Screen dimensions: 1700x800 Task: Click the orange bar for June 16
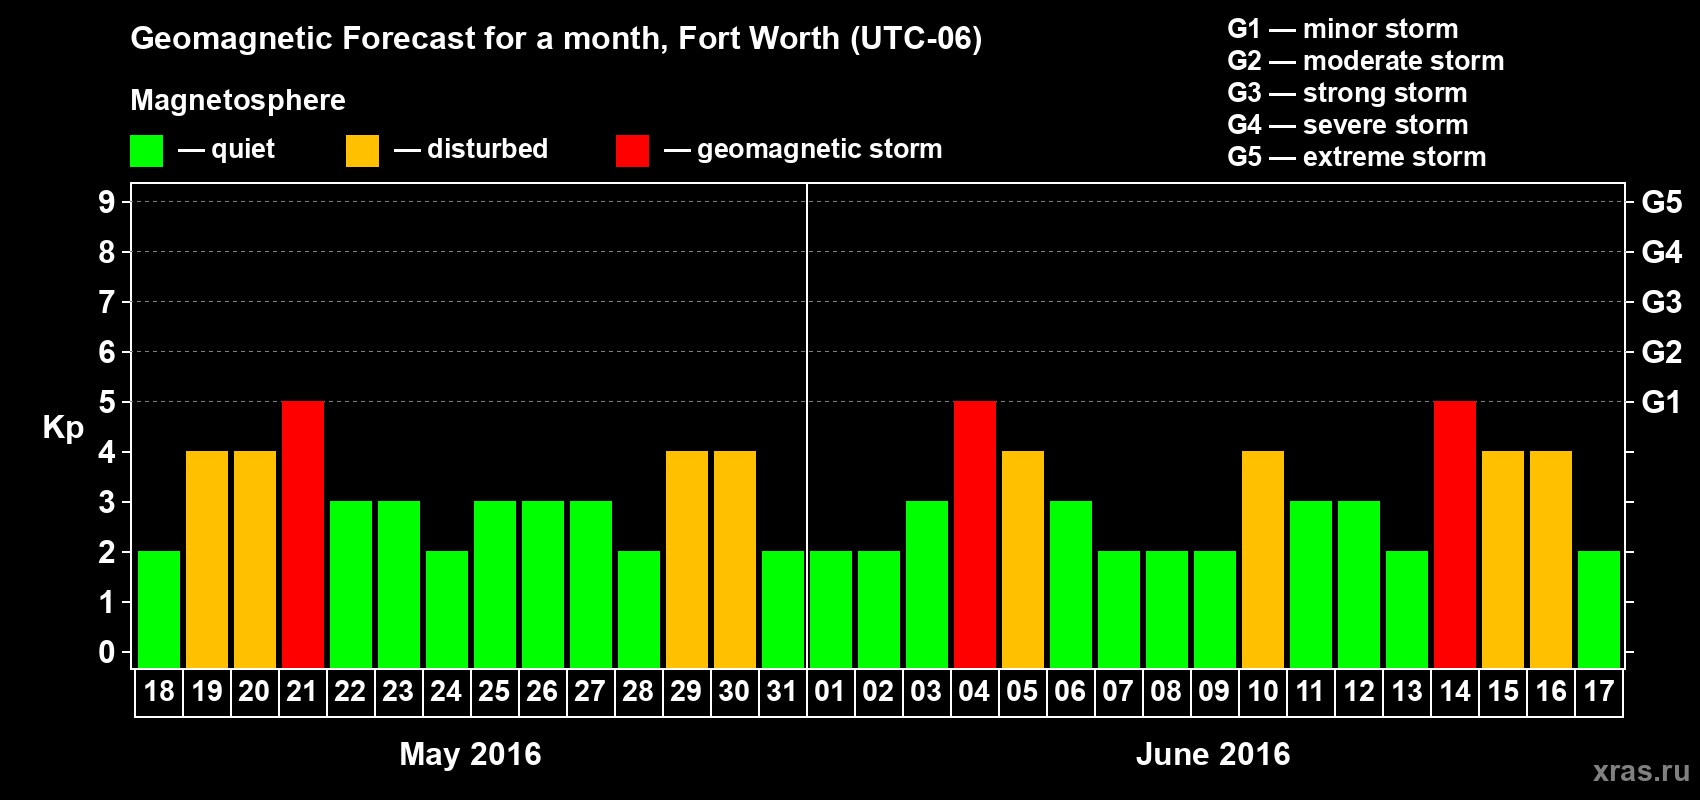[x=1551, y=559]
